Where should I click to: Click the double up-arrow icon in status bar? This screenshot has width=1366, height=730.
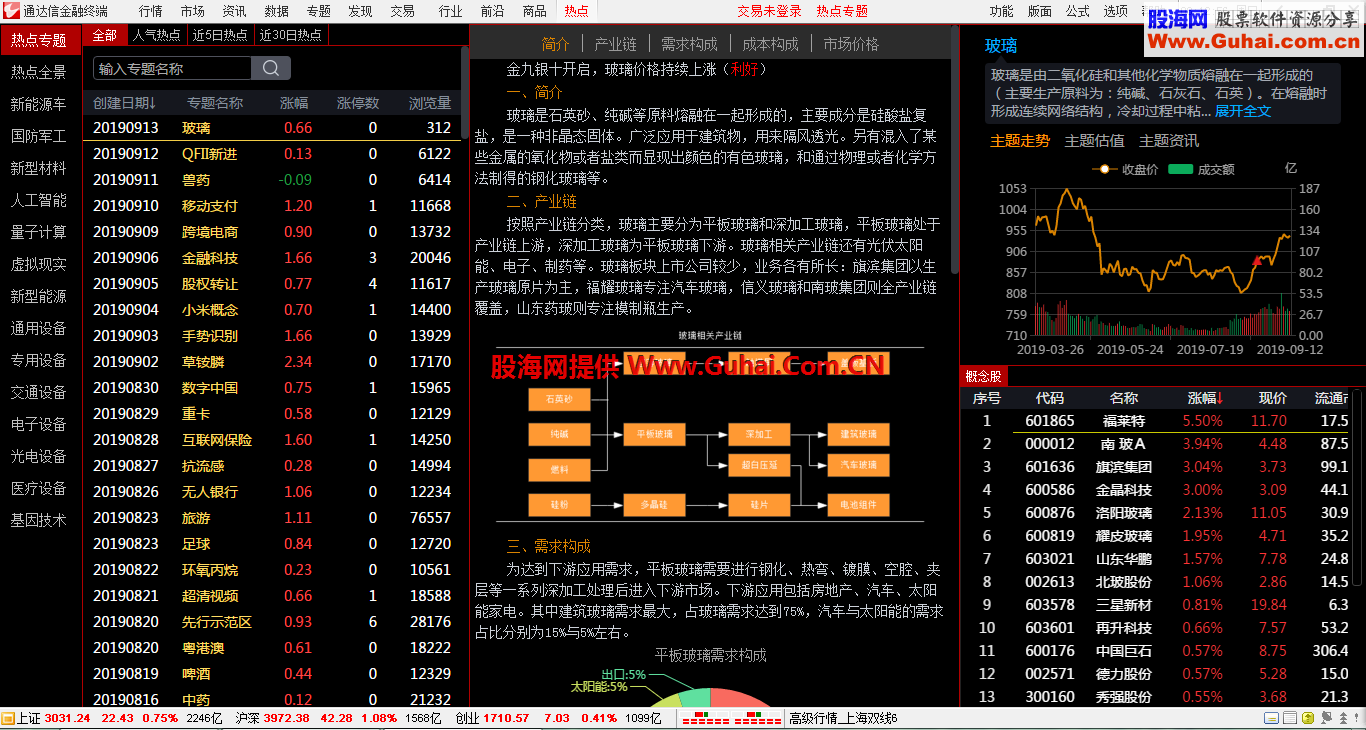pyautogui.click(x=1343, y=718)
